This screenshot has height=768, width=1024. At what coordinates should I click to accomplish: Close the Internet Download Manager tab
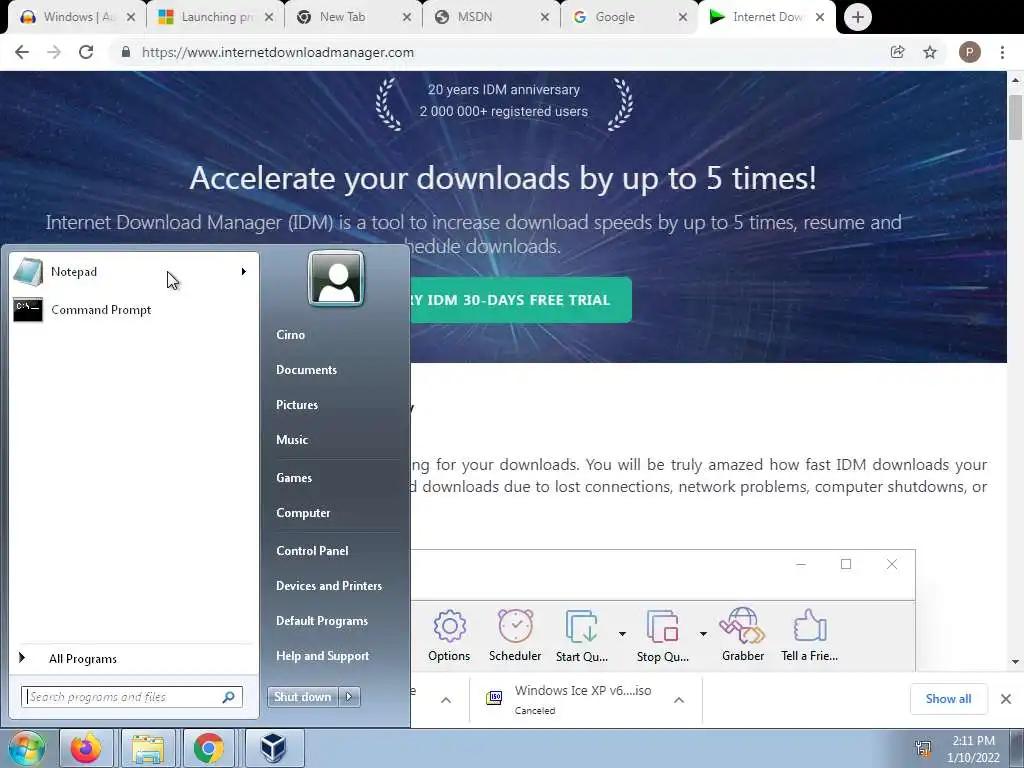[x=820, y=18]
